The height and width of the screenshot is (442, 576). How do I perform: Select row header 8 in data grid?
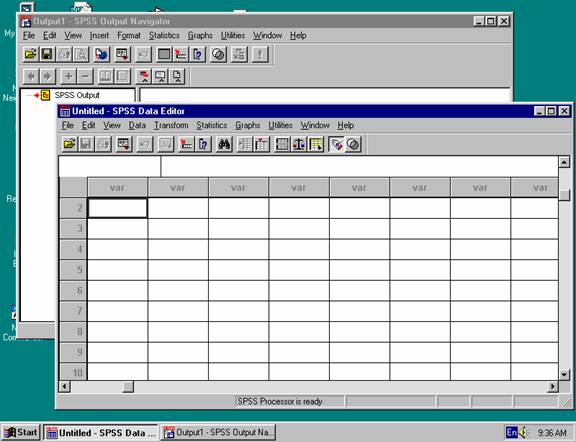73,332
